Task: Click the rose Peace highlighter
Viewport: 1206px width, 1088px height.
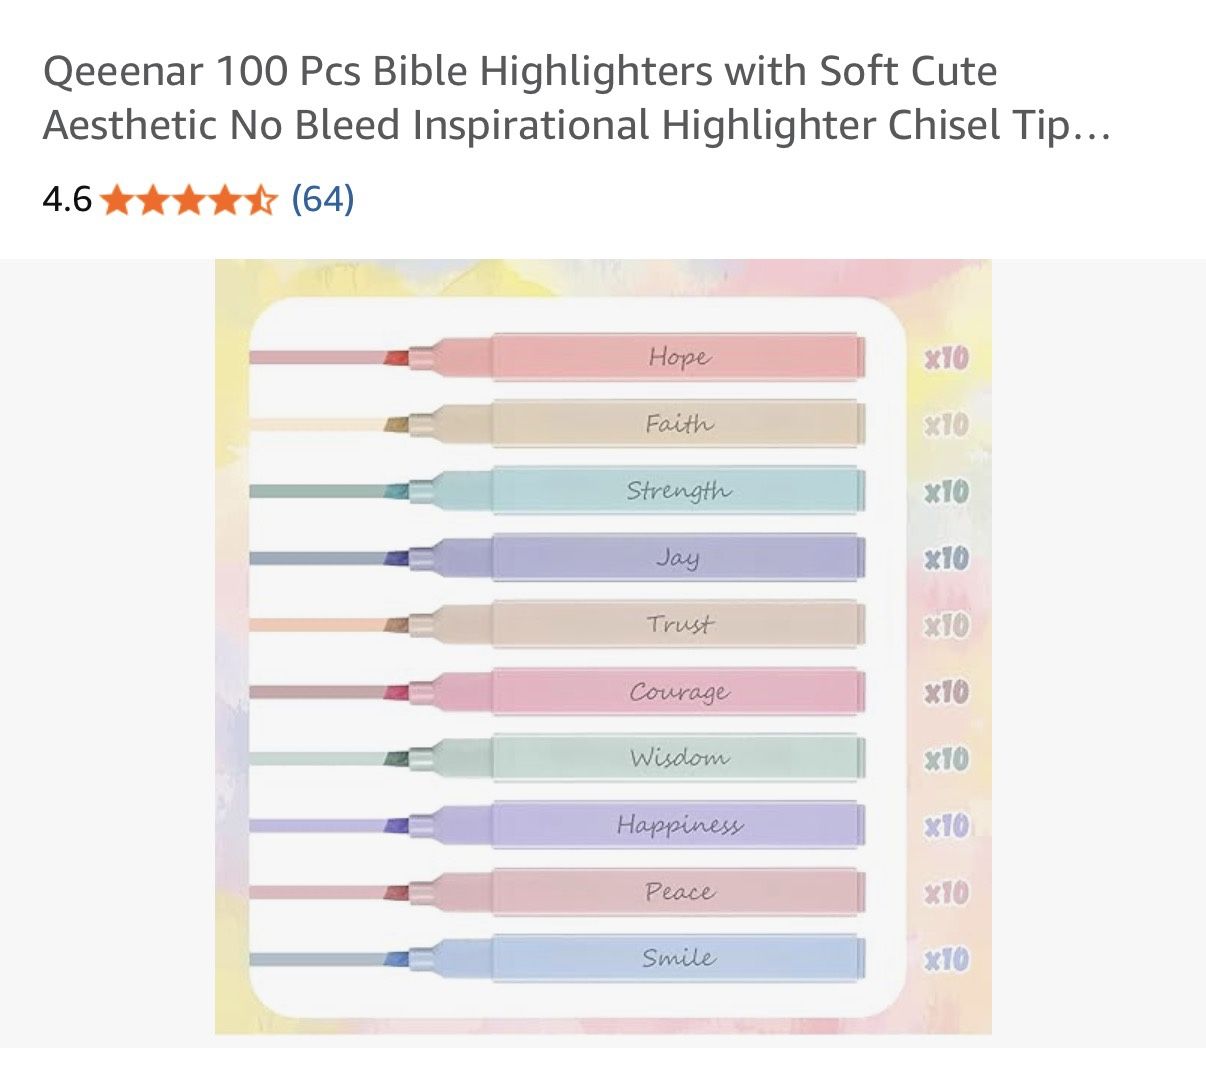Action: click(677, 891)
